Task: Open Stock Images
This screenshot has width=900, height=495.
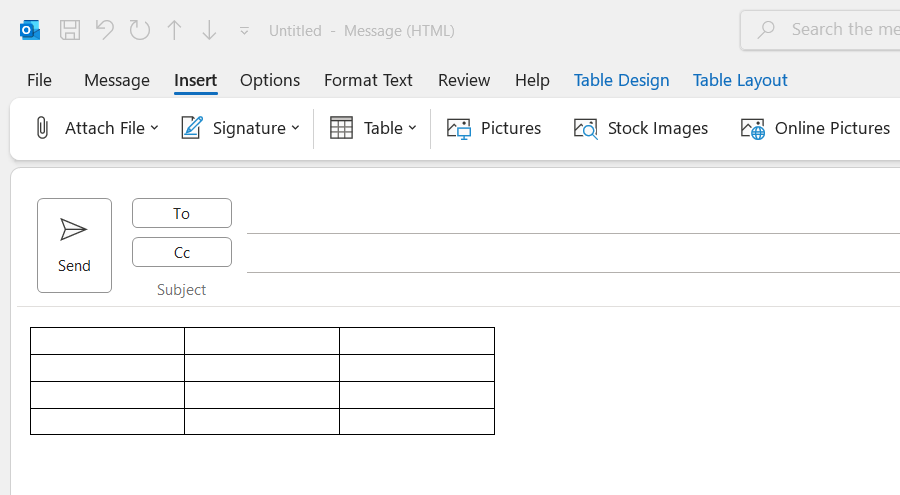Action: [x=641, y=128]
